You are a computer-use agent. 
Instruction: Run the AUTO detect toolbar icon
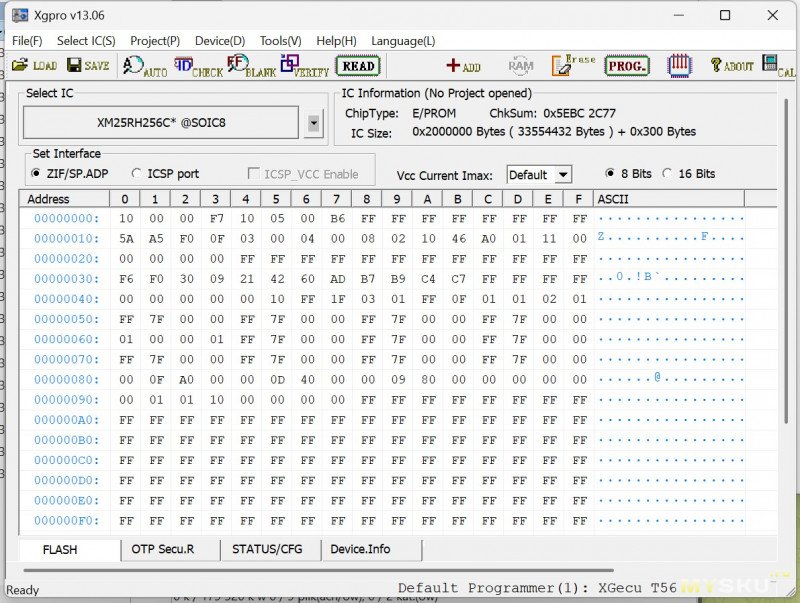pyautogui.click(x=145, y=67)
